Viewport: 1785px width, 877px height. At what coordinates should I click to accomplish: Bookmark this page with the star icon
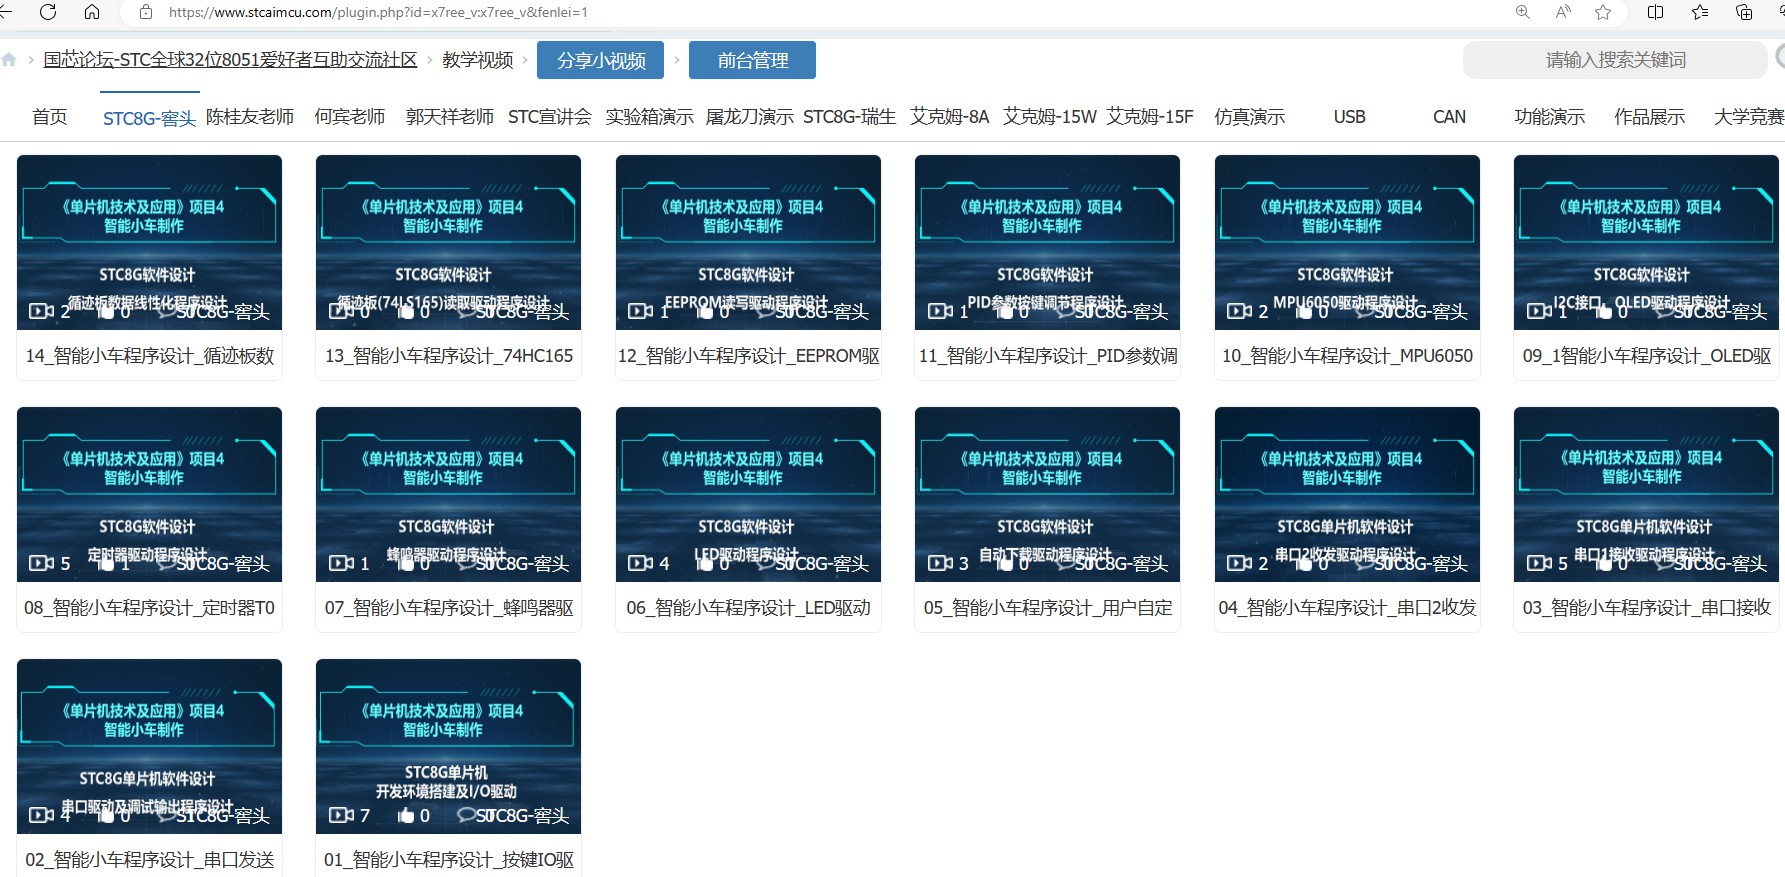coord(1603,12)
